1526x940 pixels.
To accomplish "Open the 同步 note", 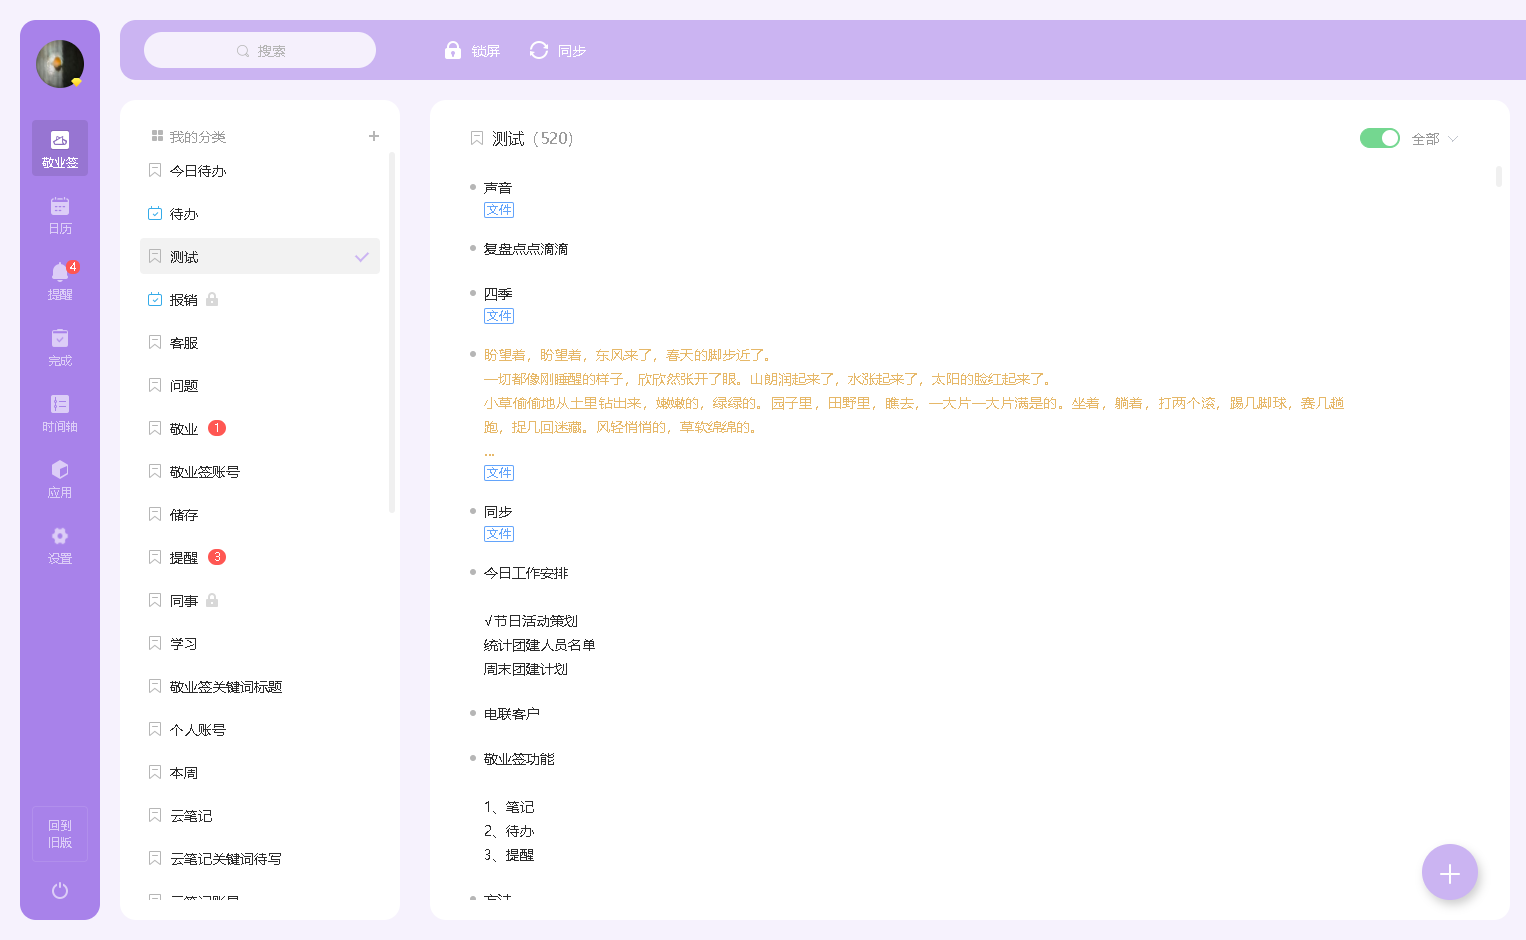I will point(498,511).
